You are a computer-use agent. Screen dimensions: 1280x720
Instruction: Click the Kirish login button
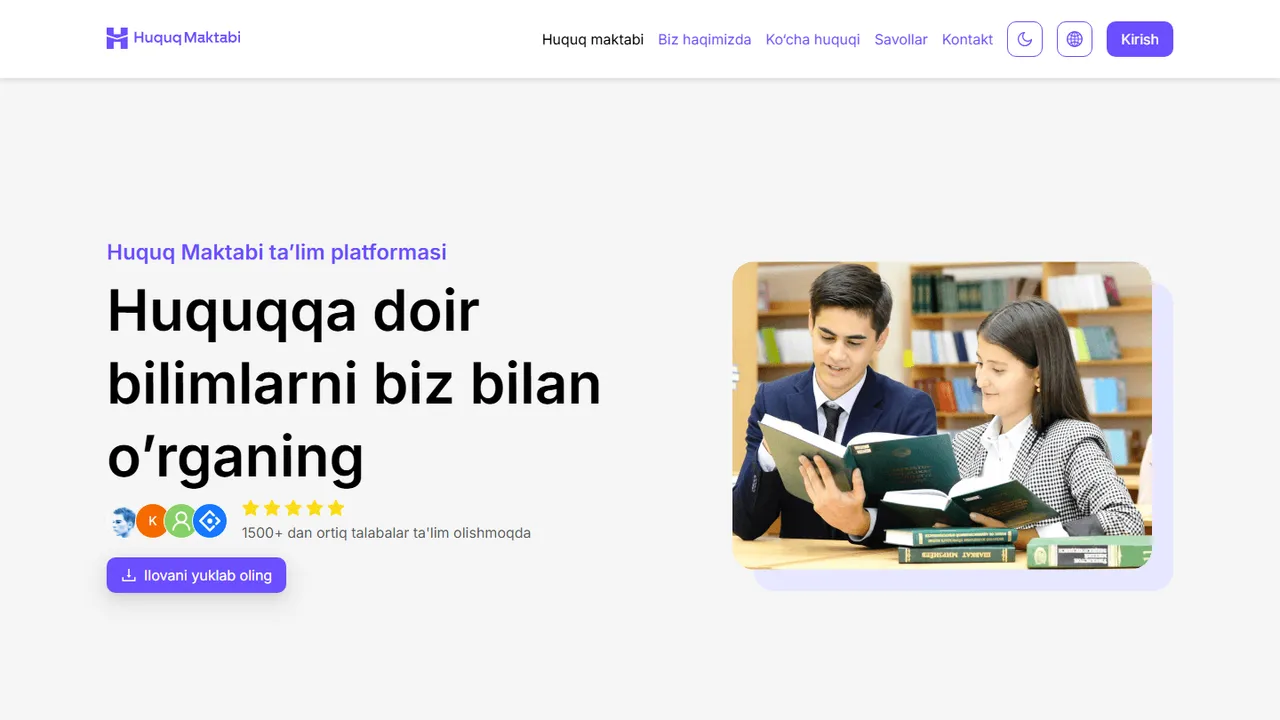[x=1140, y=39]
